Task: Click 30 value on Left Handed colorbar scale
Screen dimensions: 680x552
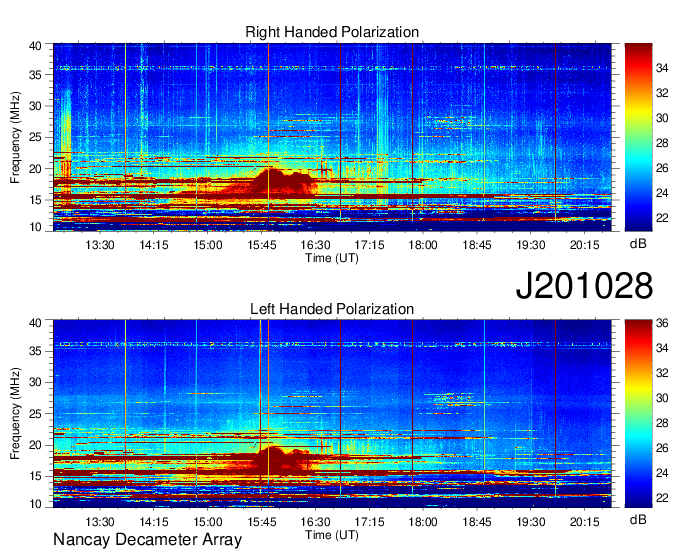Action: point(662,398)
